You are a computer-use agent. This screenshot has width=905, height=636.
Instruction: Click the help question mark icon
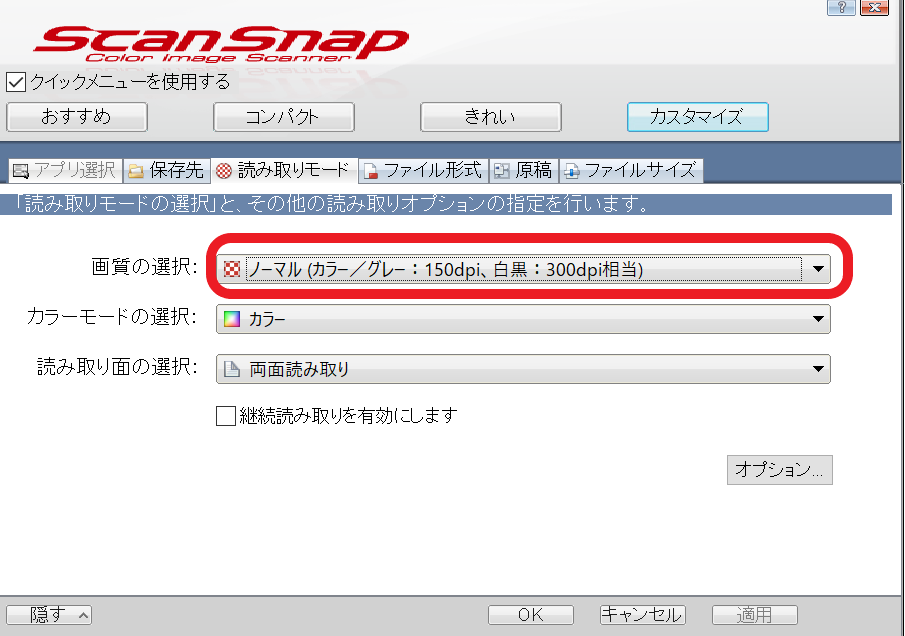click(x=841, y=8)
